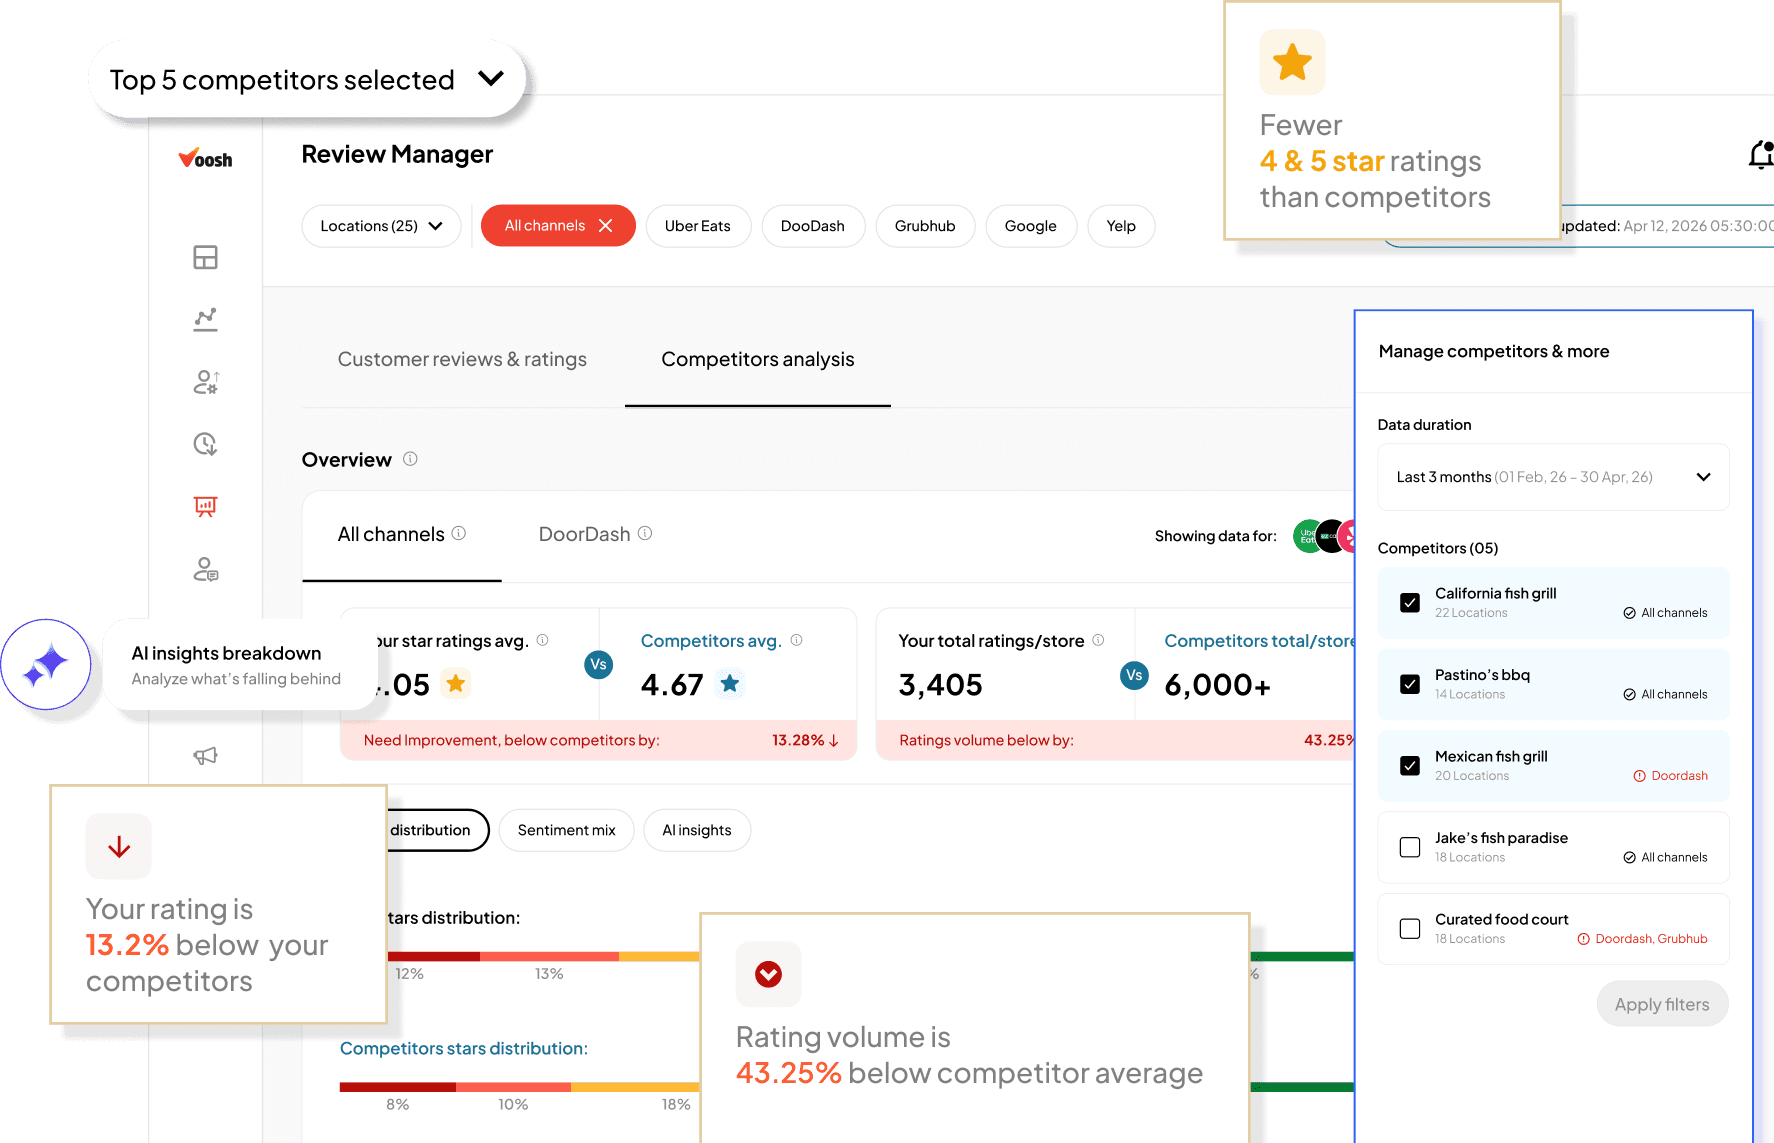Expand Top 5 competitors selected dropdown
This screenshot has width=1774, height=1143.
(x=307, y=79)
